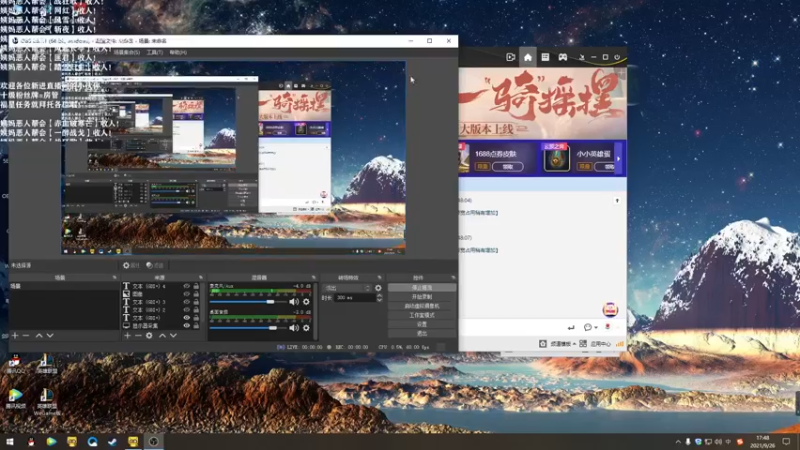Remove selected source with minus icon
Screen dimensions: 800x450
pos(138,335)
